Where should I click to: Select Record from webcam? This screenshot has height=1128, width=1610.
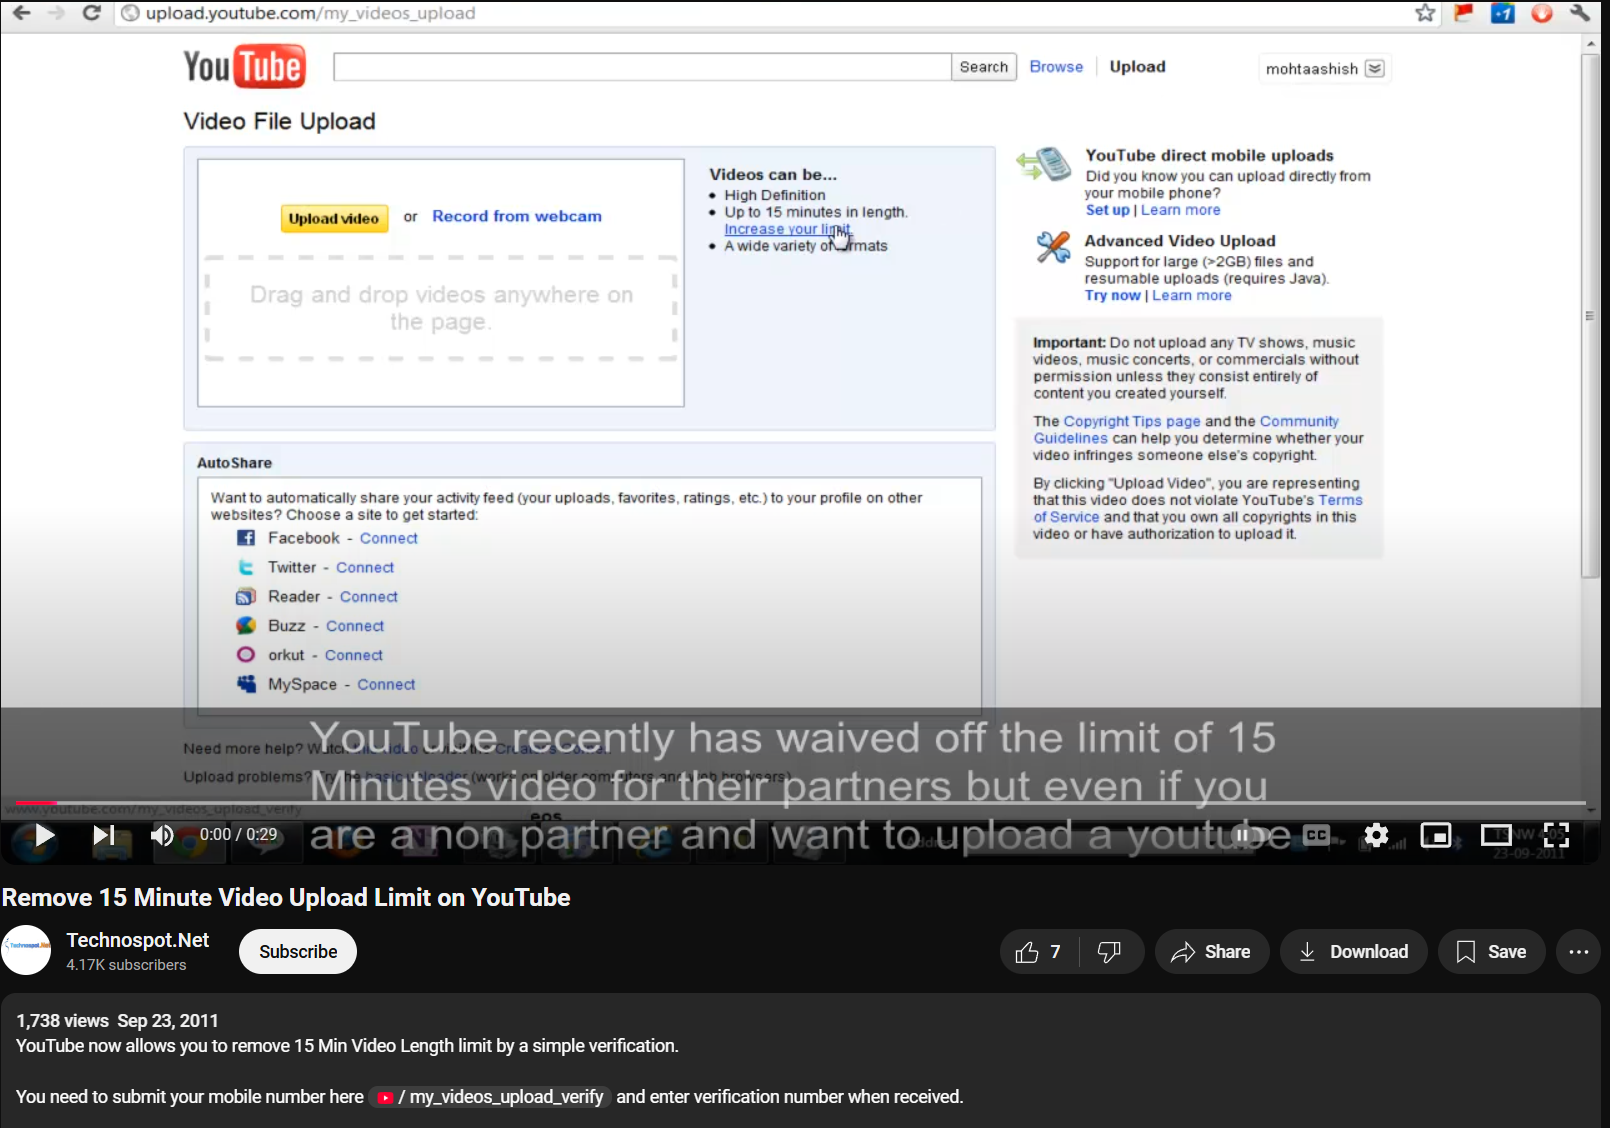pyautogui.click(x=517, y=216)
